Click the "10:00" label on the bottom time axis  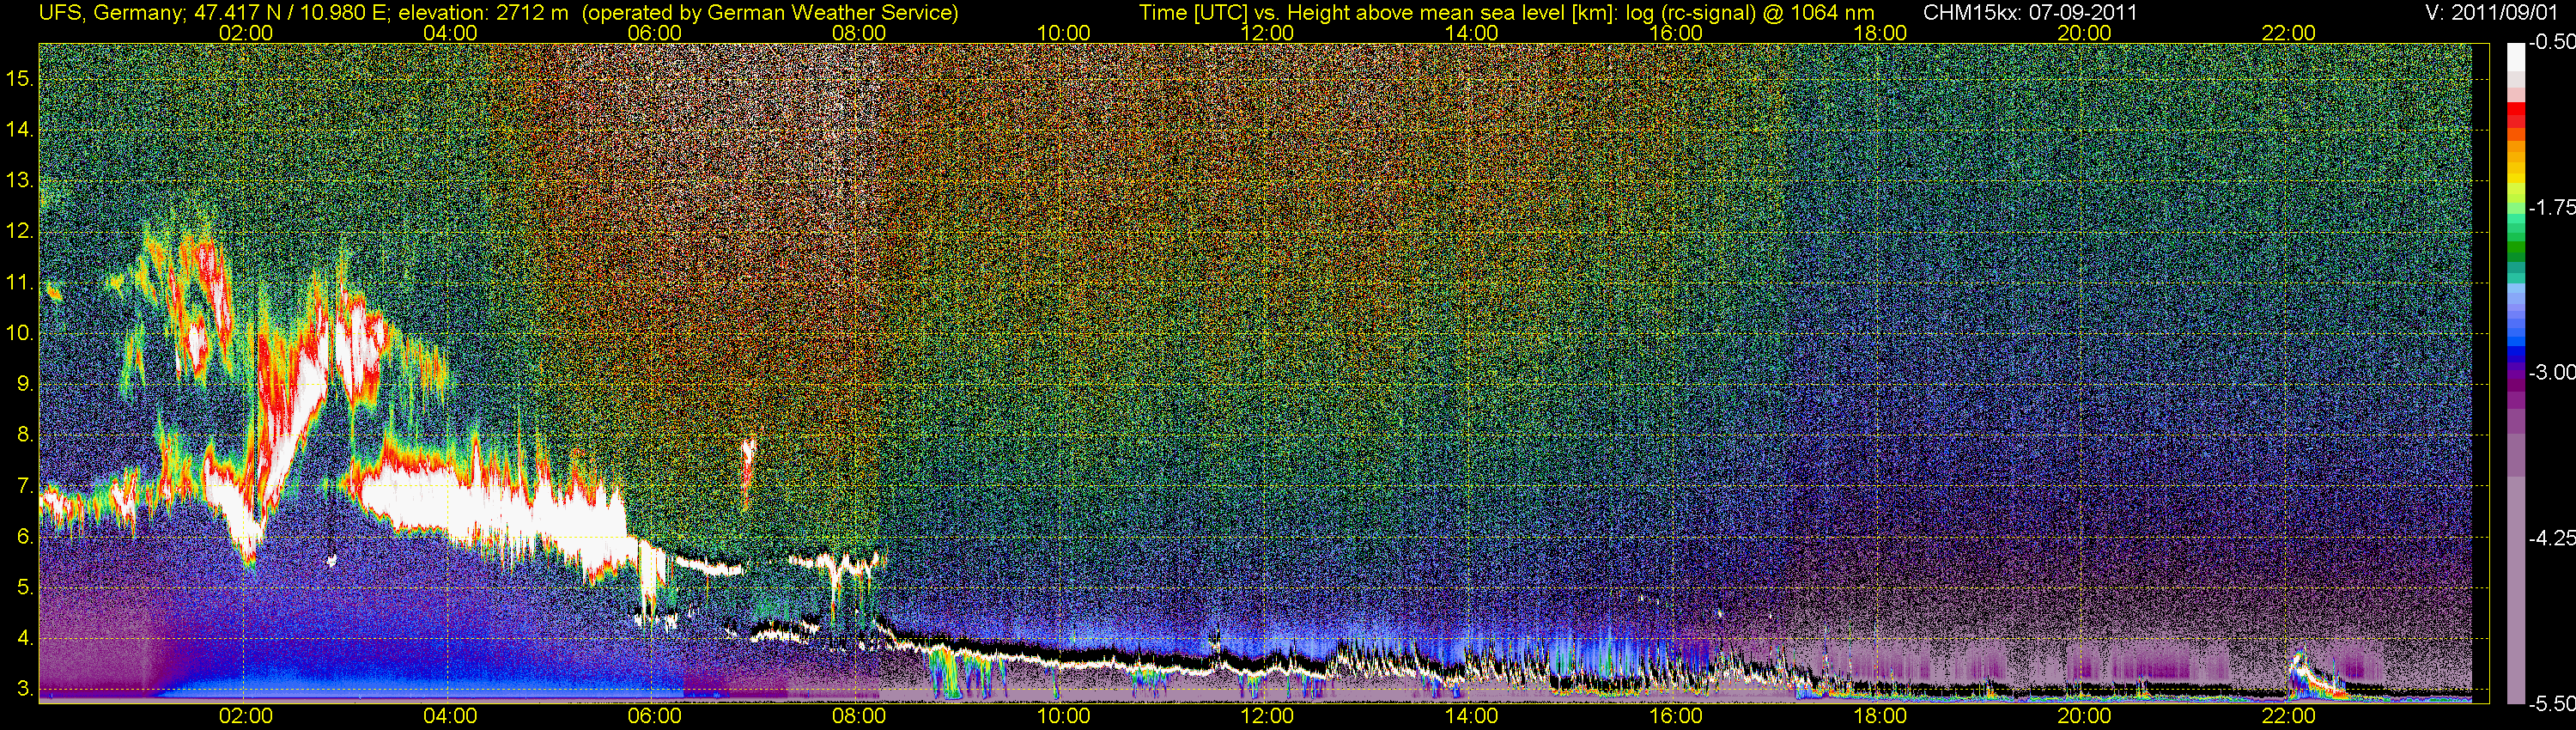[x=1063, y=716]
